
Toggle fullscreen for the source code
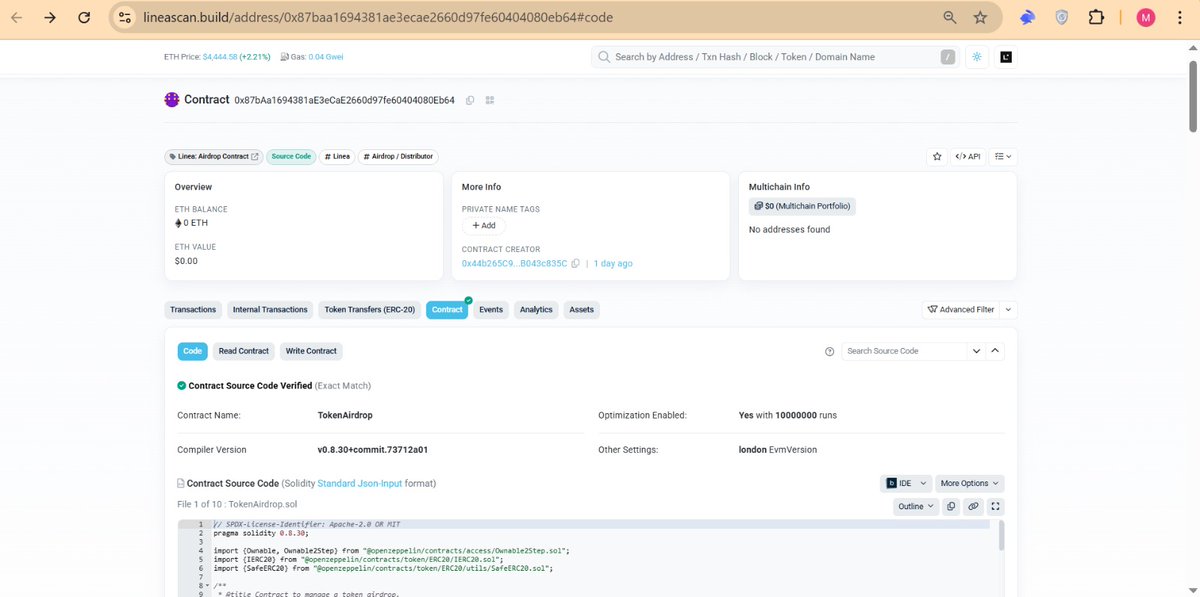click(x=996, y=507)
